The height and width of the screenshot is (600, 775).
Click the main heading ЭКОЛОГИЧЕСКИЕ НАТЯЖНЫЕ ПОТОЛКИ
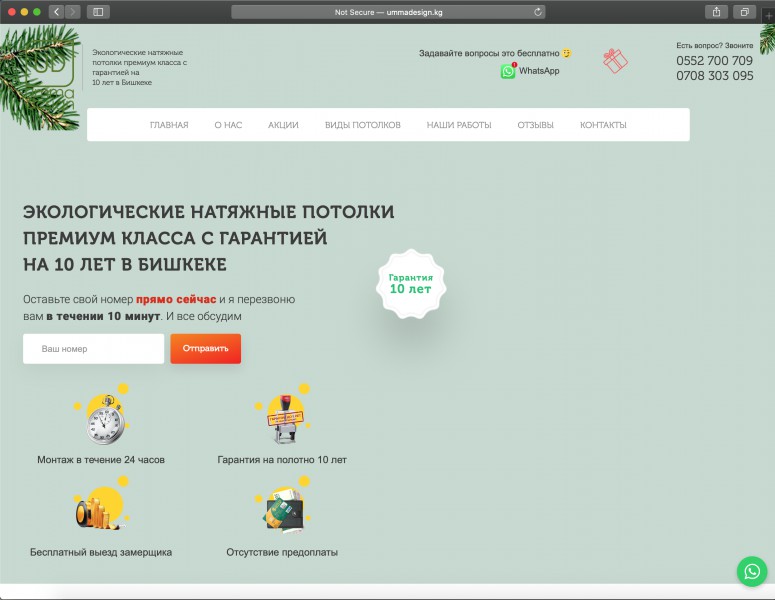[x=209, y=212]
